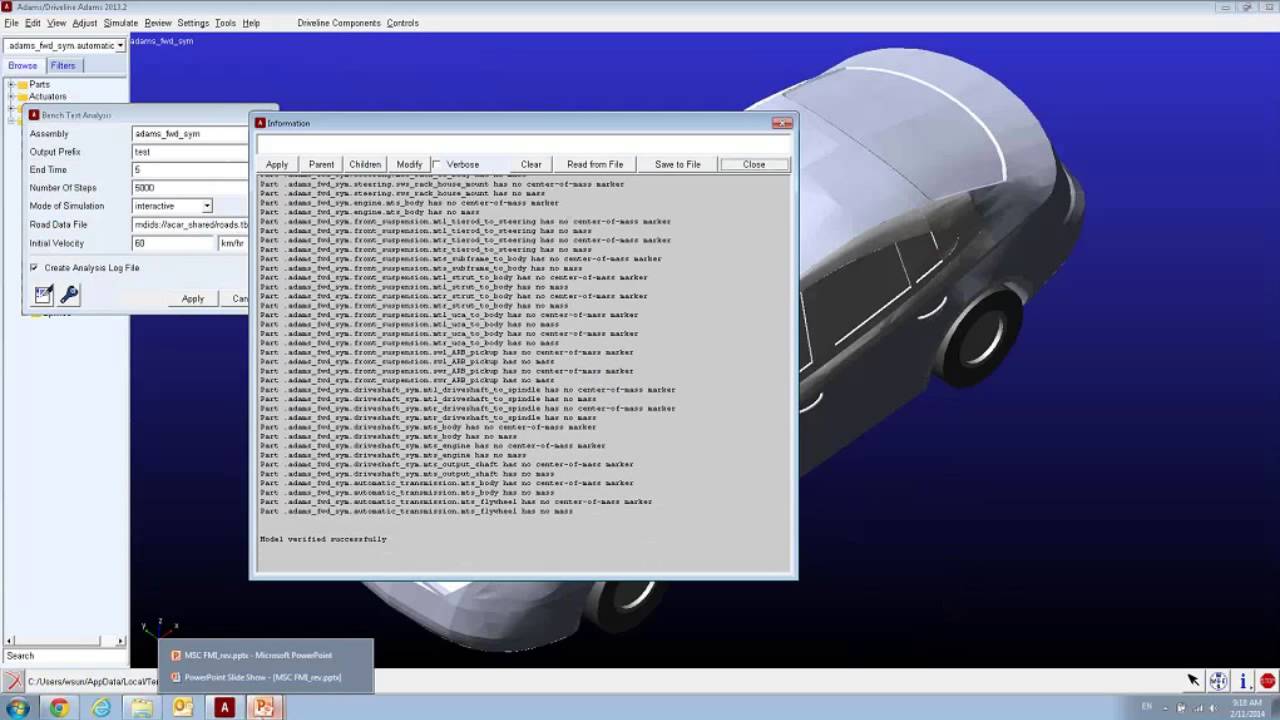This screenshot has width=1280, height=720.
Task: Click the Save to File button
Action: click(678, 164)
